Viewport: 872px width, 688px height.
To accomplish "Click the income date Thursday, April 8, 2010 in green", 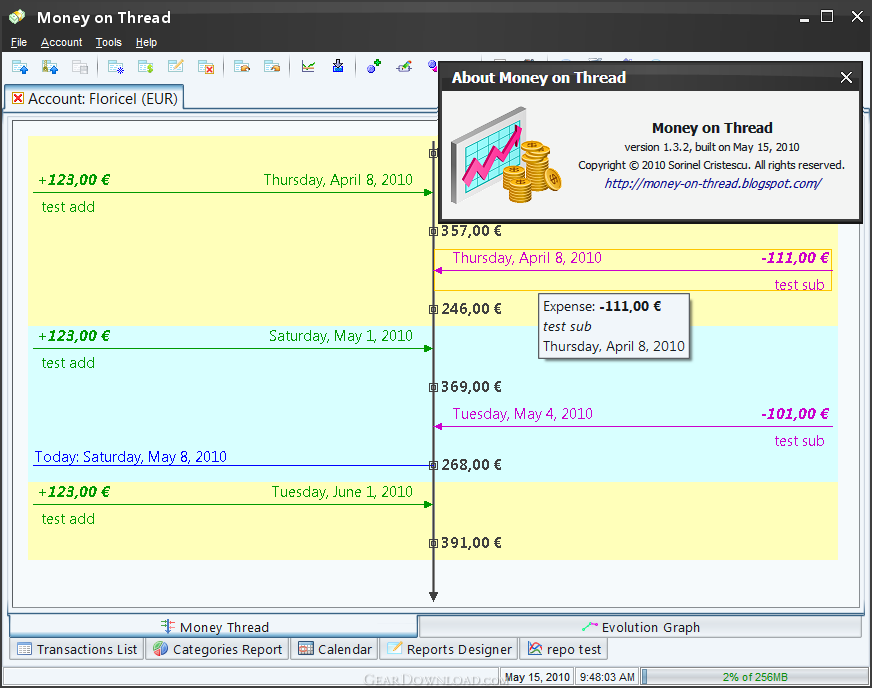I will [338, 180].
